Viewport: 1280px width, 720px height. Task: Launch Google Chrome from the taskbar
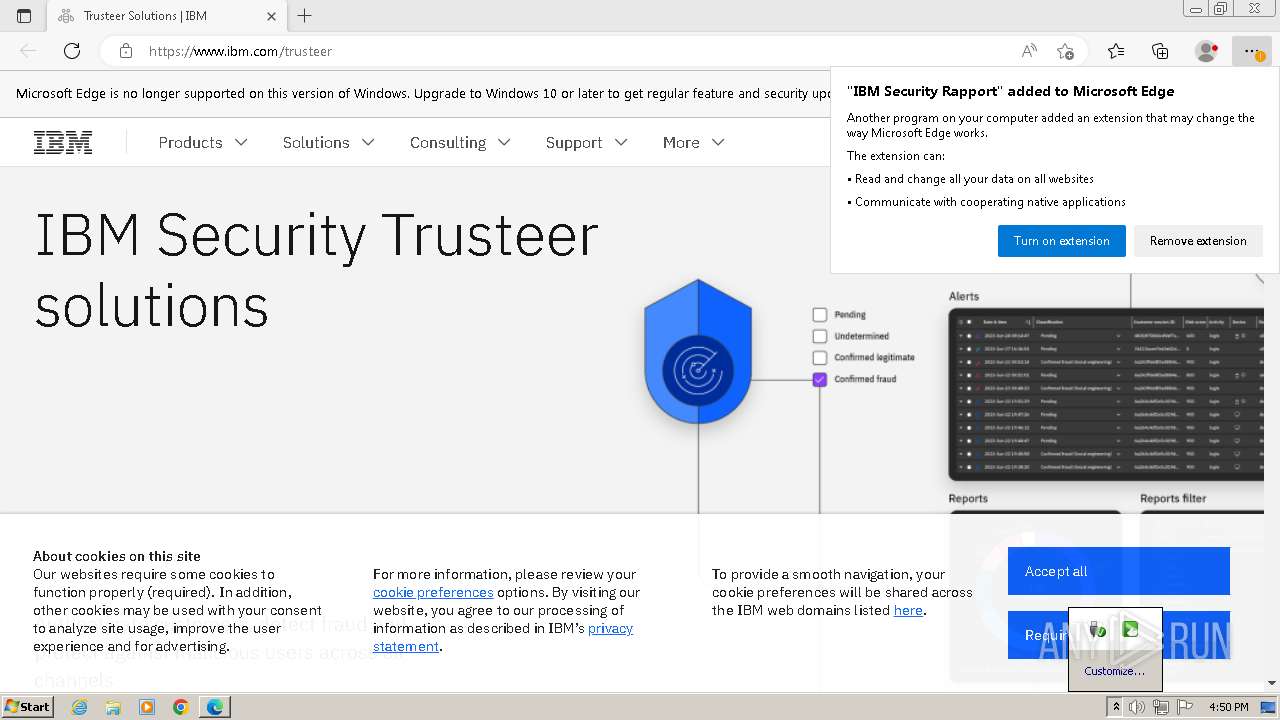pyautogui.click(x=181, y=707)
